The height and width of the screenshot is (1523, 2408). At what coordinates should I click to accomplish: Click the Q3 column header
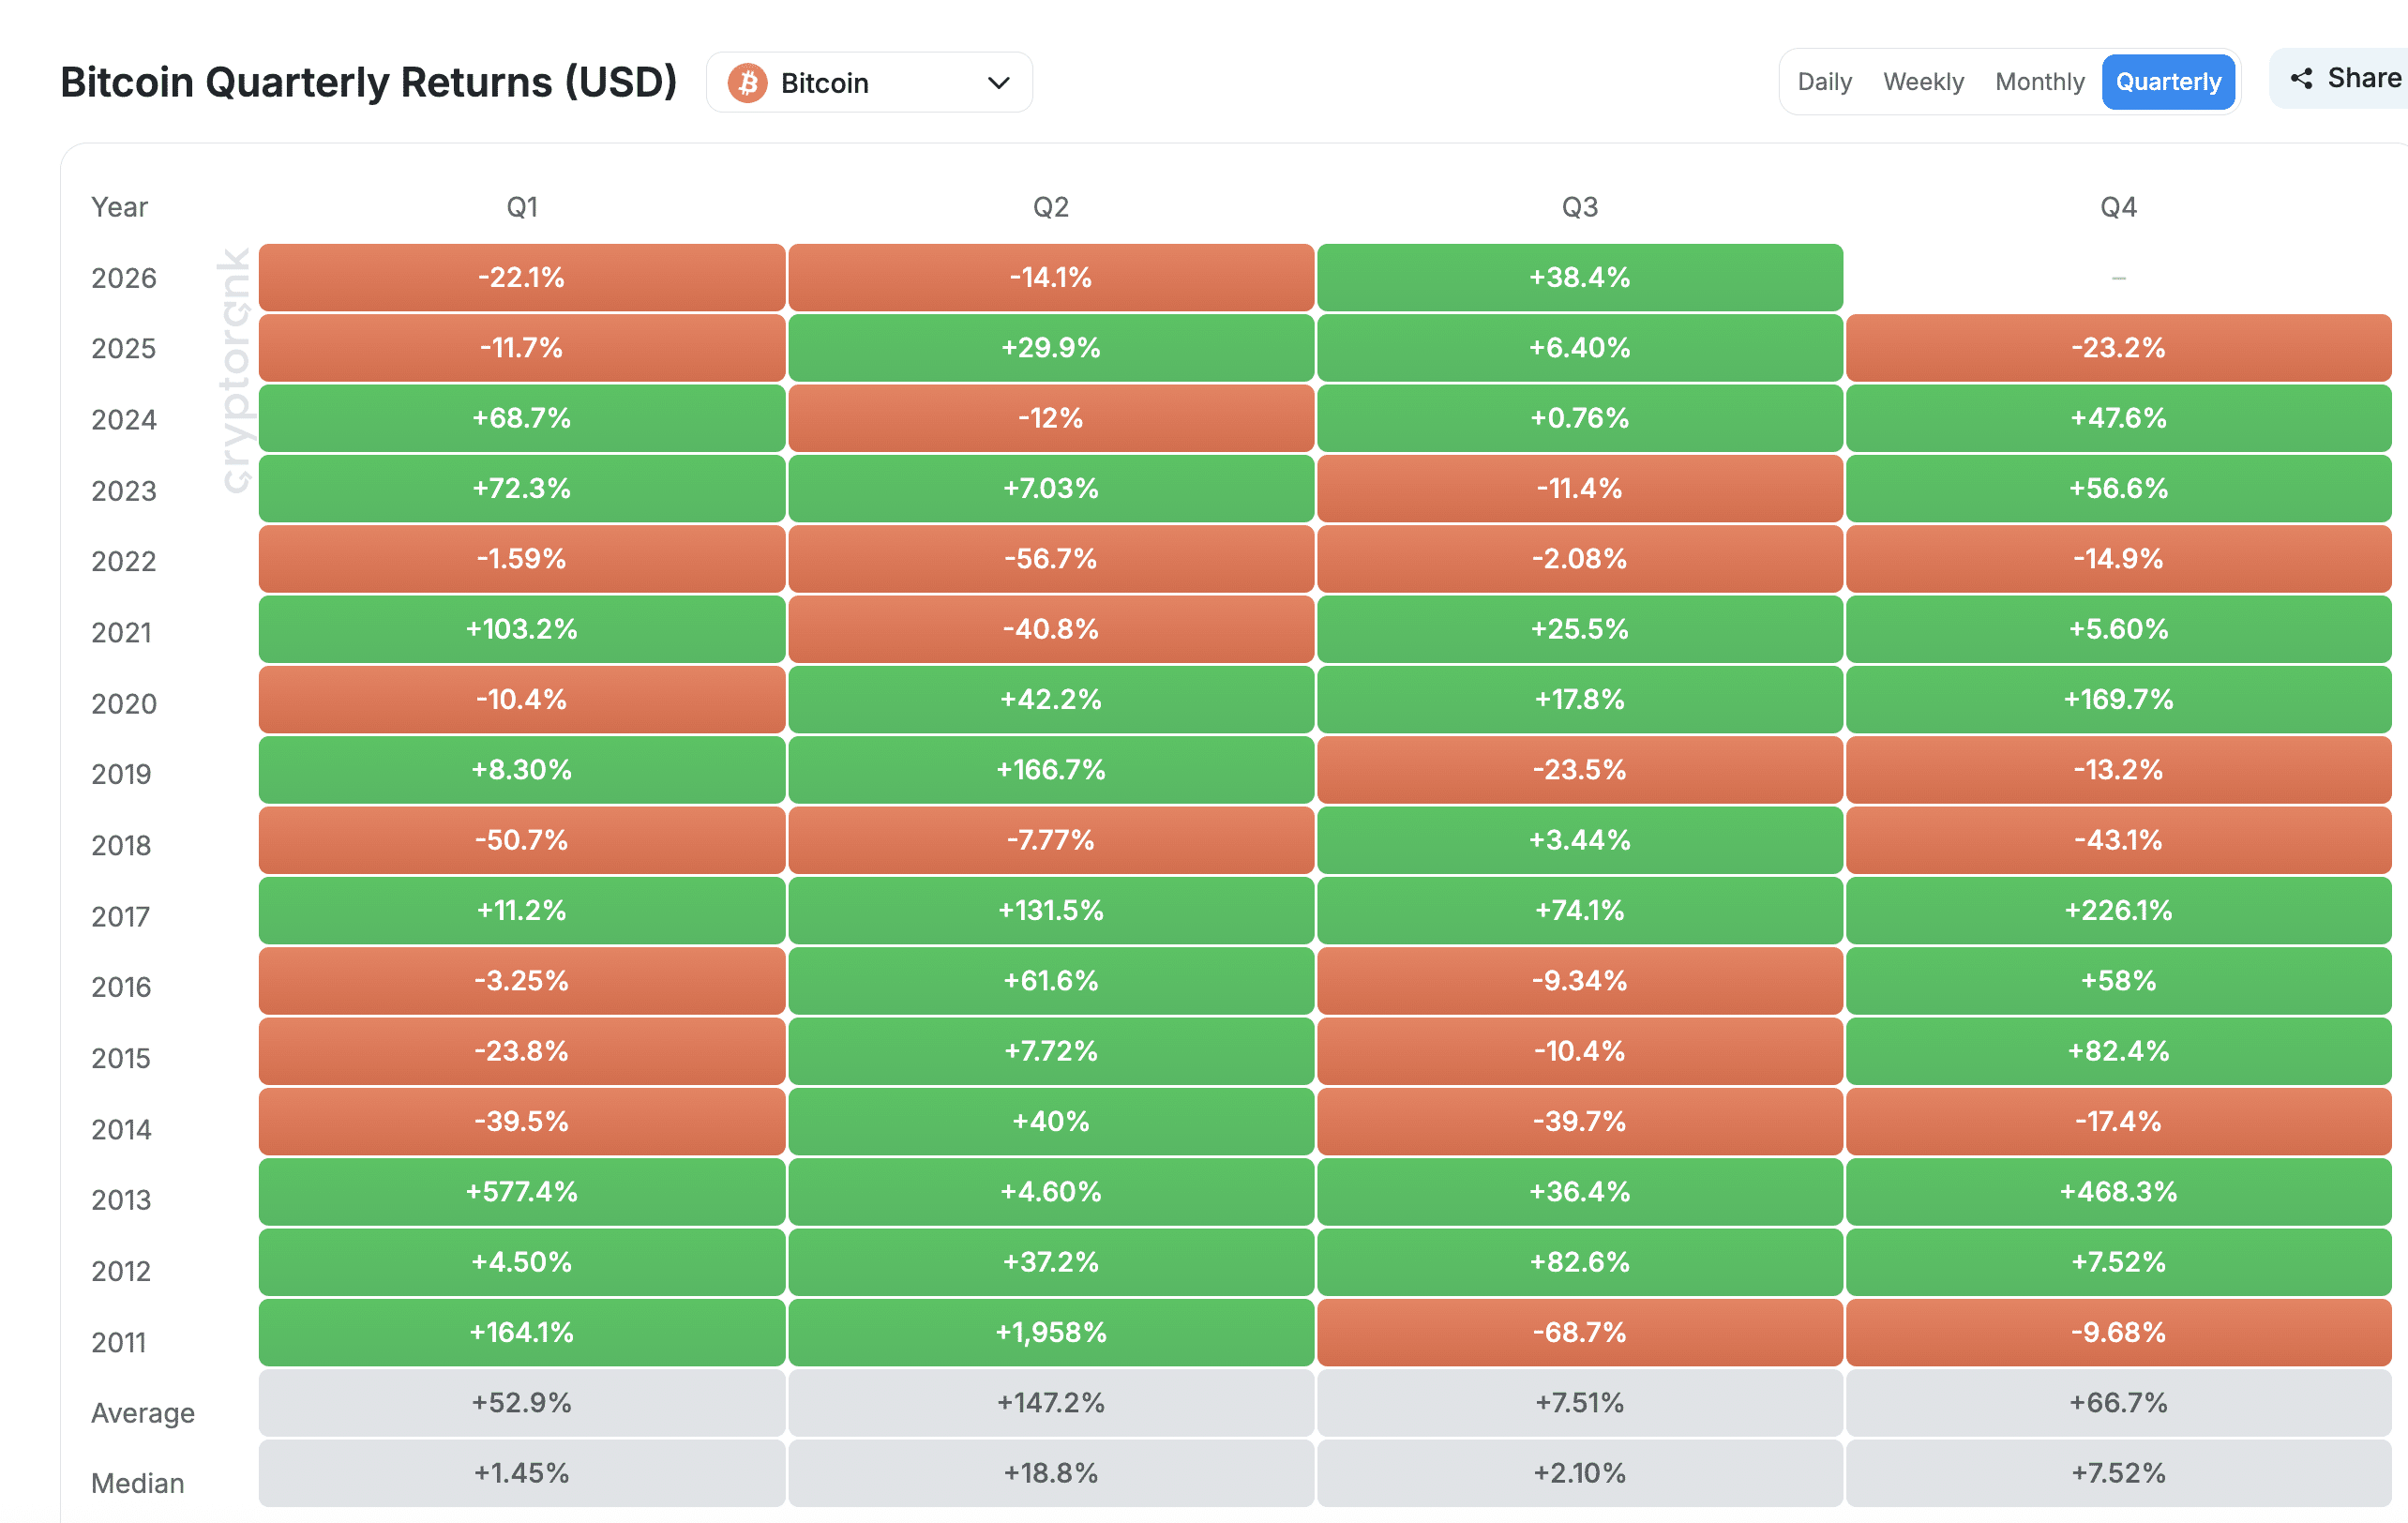pos(1580,207)
